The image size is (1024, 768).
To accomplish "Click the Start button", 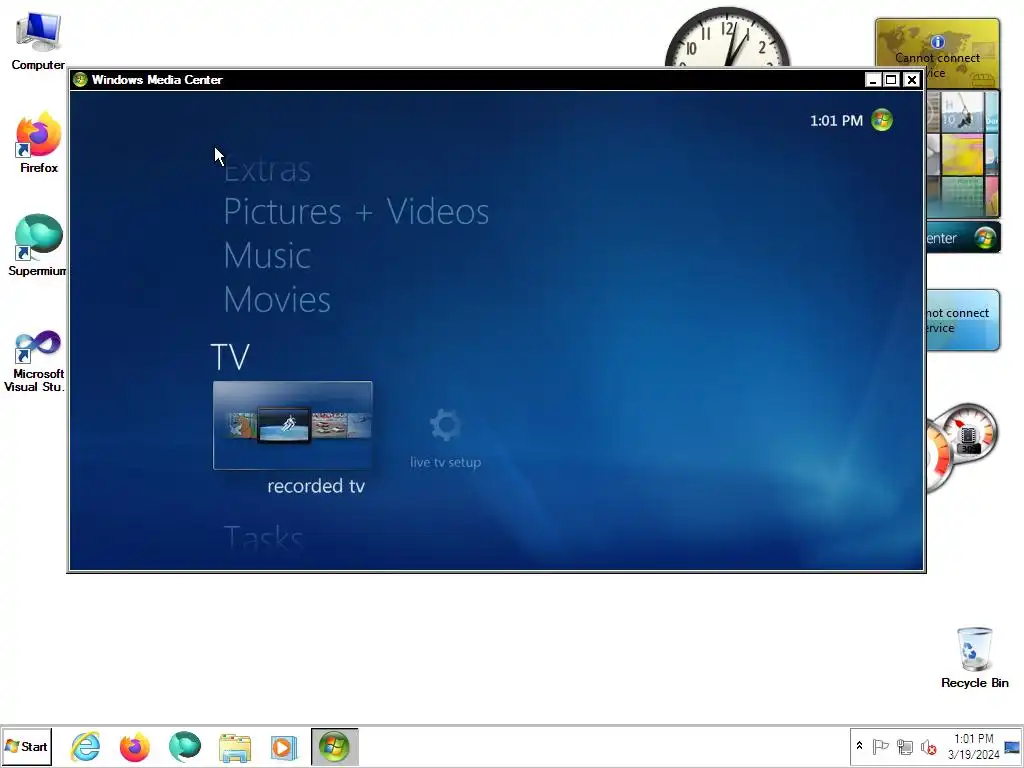I will point(26,746).
